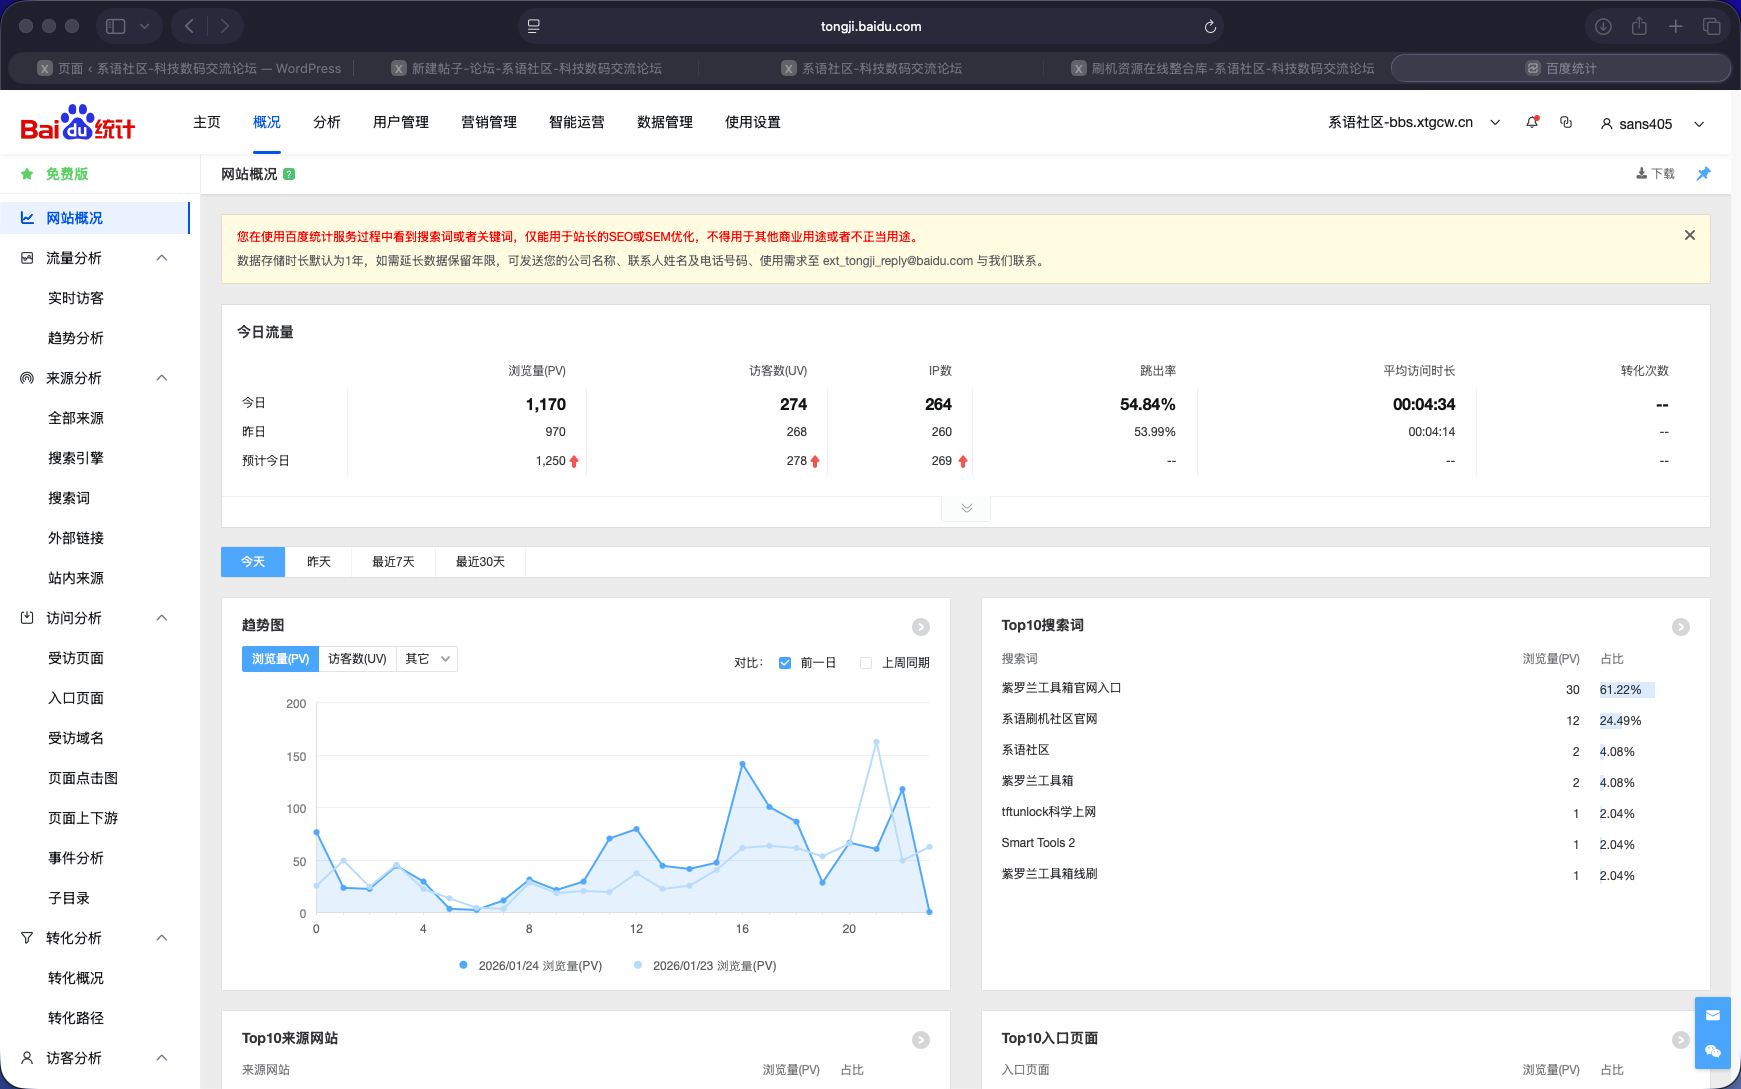Click the arrow icon on 趋势图 panel

coord(920,627)
